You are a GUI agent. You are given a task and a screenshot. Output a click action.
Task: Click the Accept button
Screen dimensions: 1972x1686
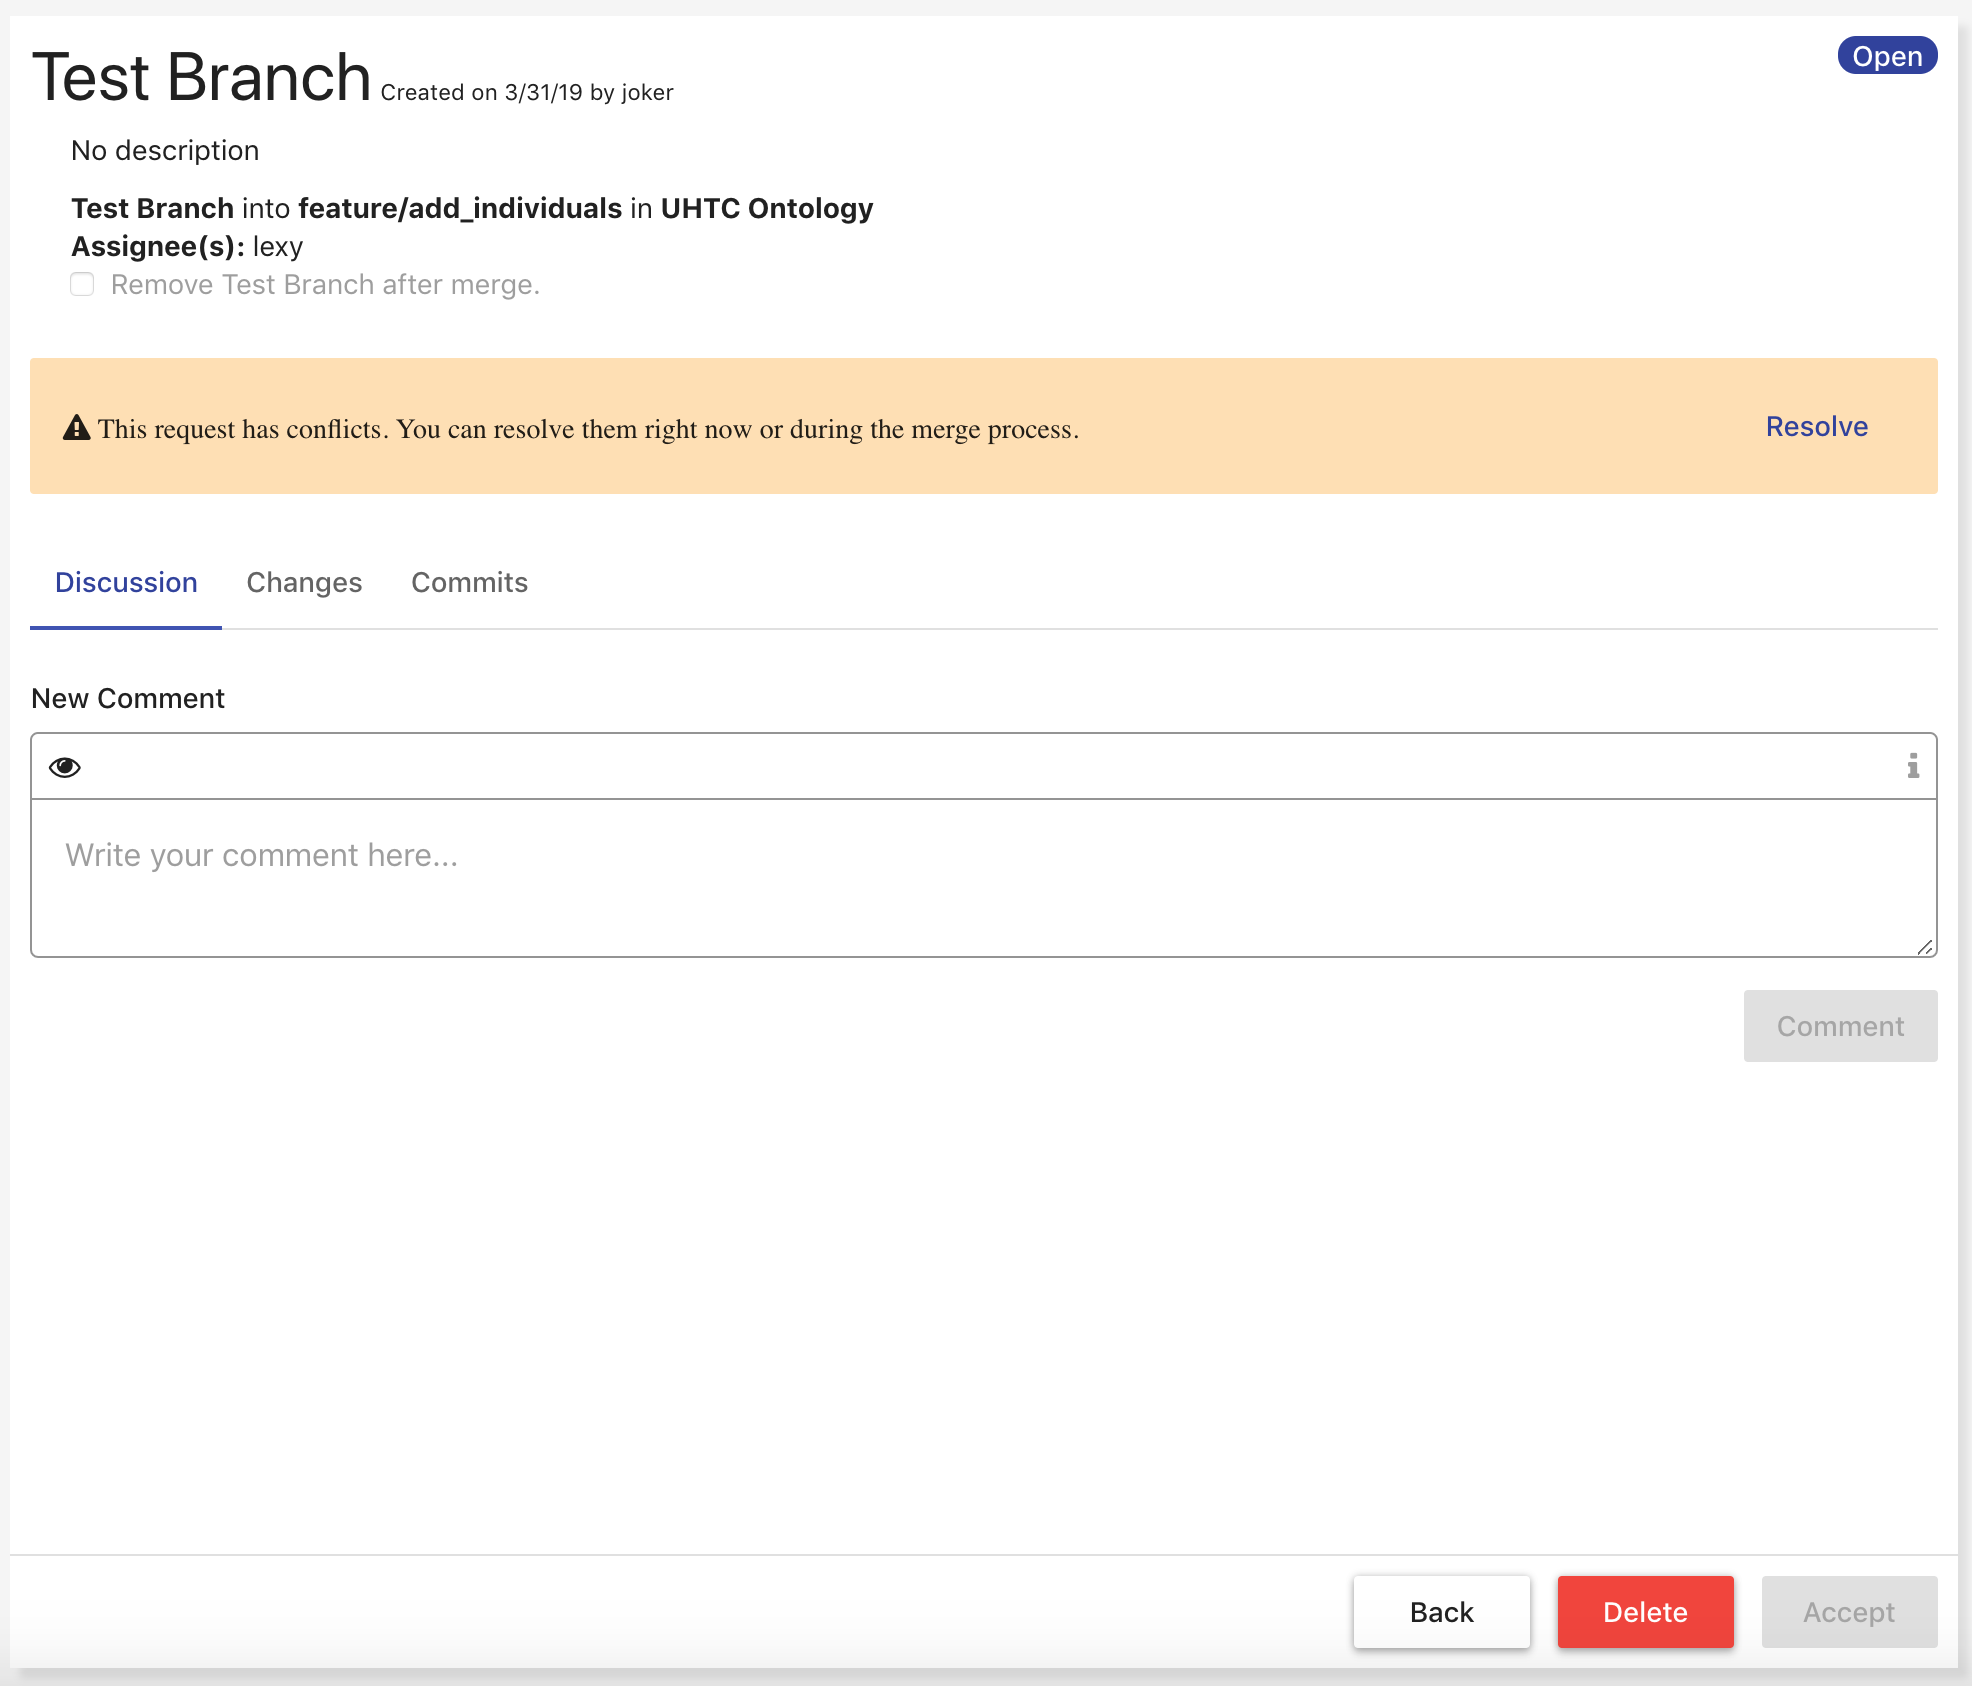pyautogui.click(x=1848, y=1612)
